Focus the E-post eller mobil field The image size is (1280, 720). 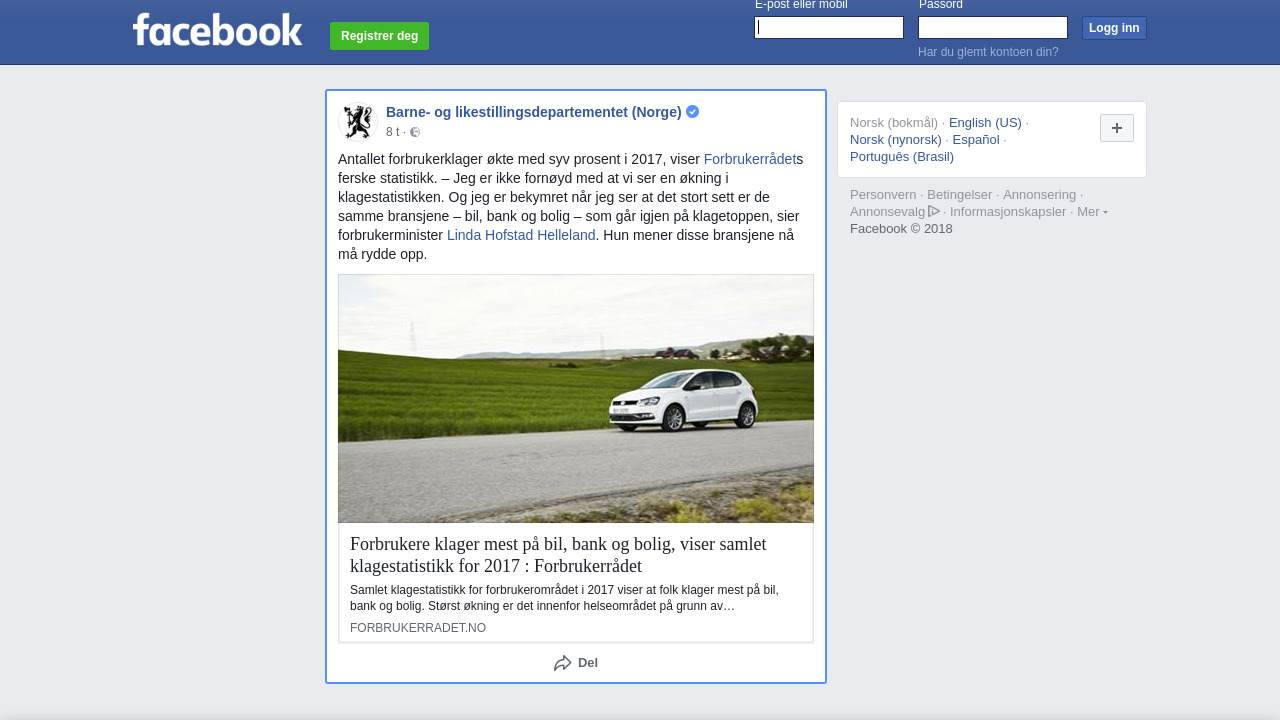click(829, 28)
